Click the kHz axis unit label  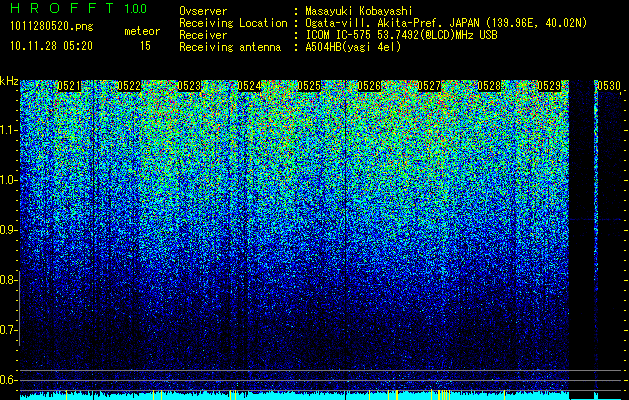click(x=9, y=81)
